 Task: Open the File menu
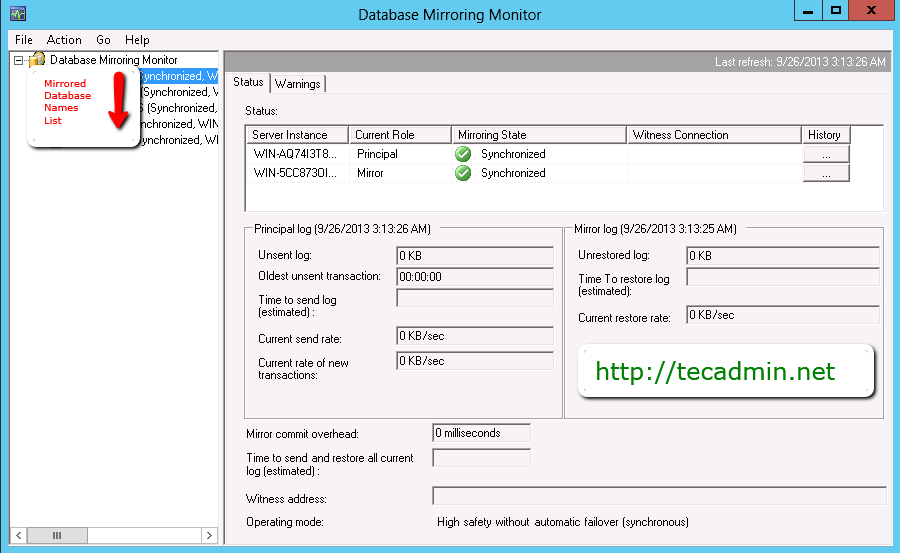click(x=24, y=40)
